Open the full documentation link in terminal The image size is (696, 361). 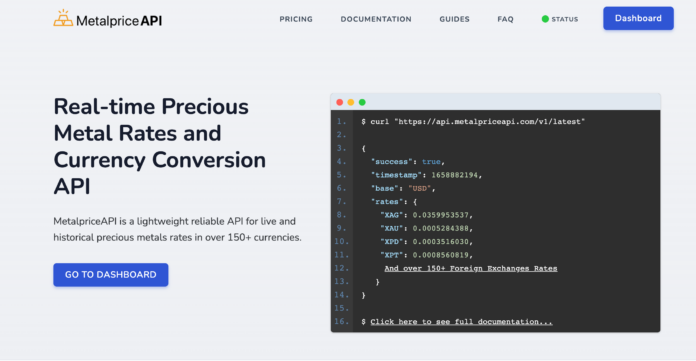[x=462, y=321]
